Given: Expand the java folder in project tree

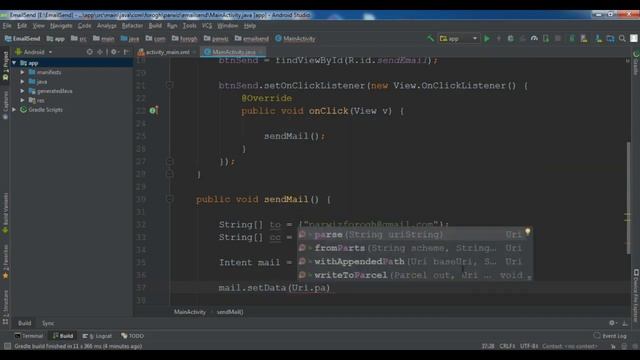Looking at the screenshot, I should [x=22, y=82].
